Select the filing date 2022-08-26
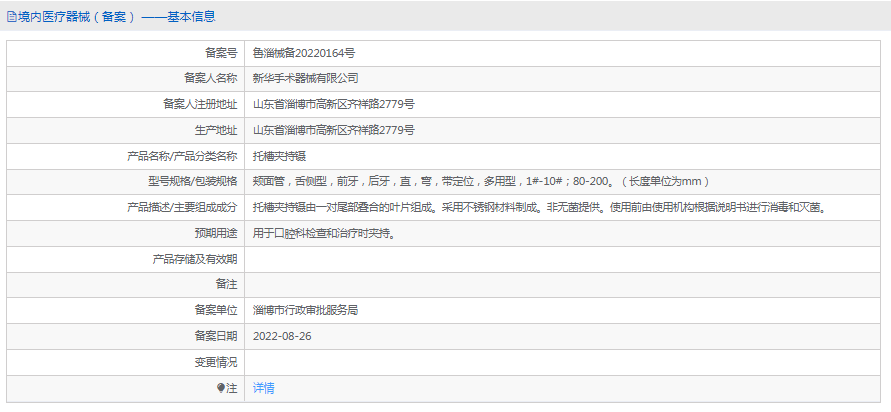 click(282, 336)
